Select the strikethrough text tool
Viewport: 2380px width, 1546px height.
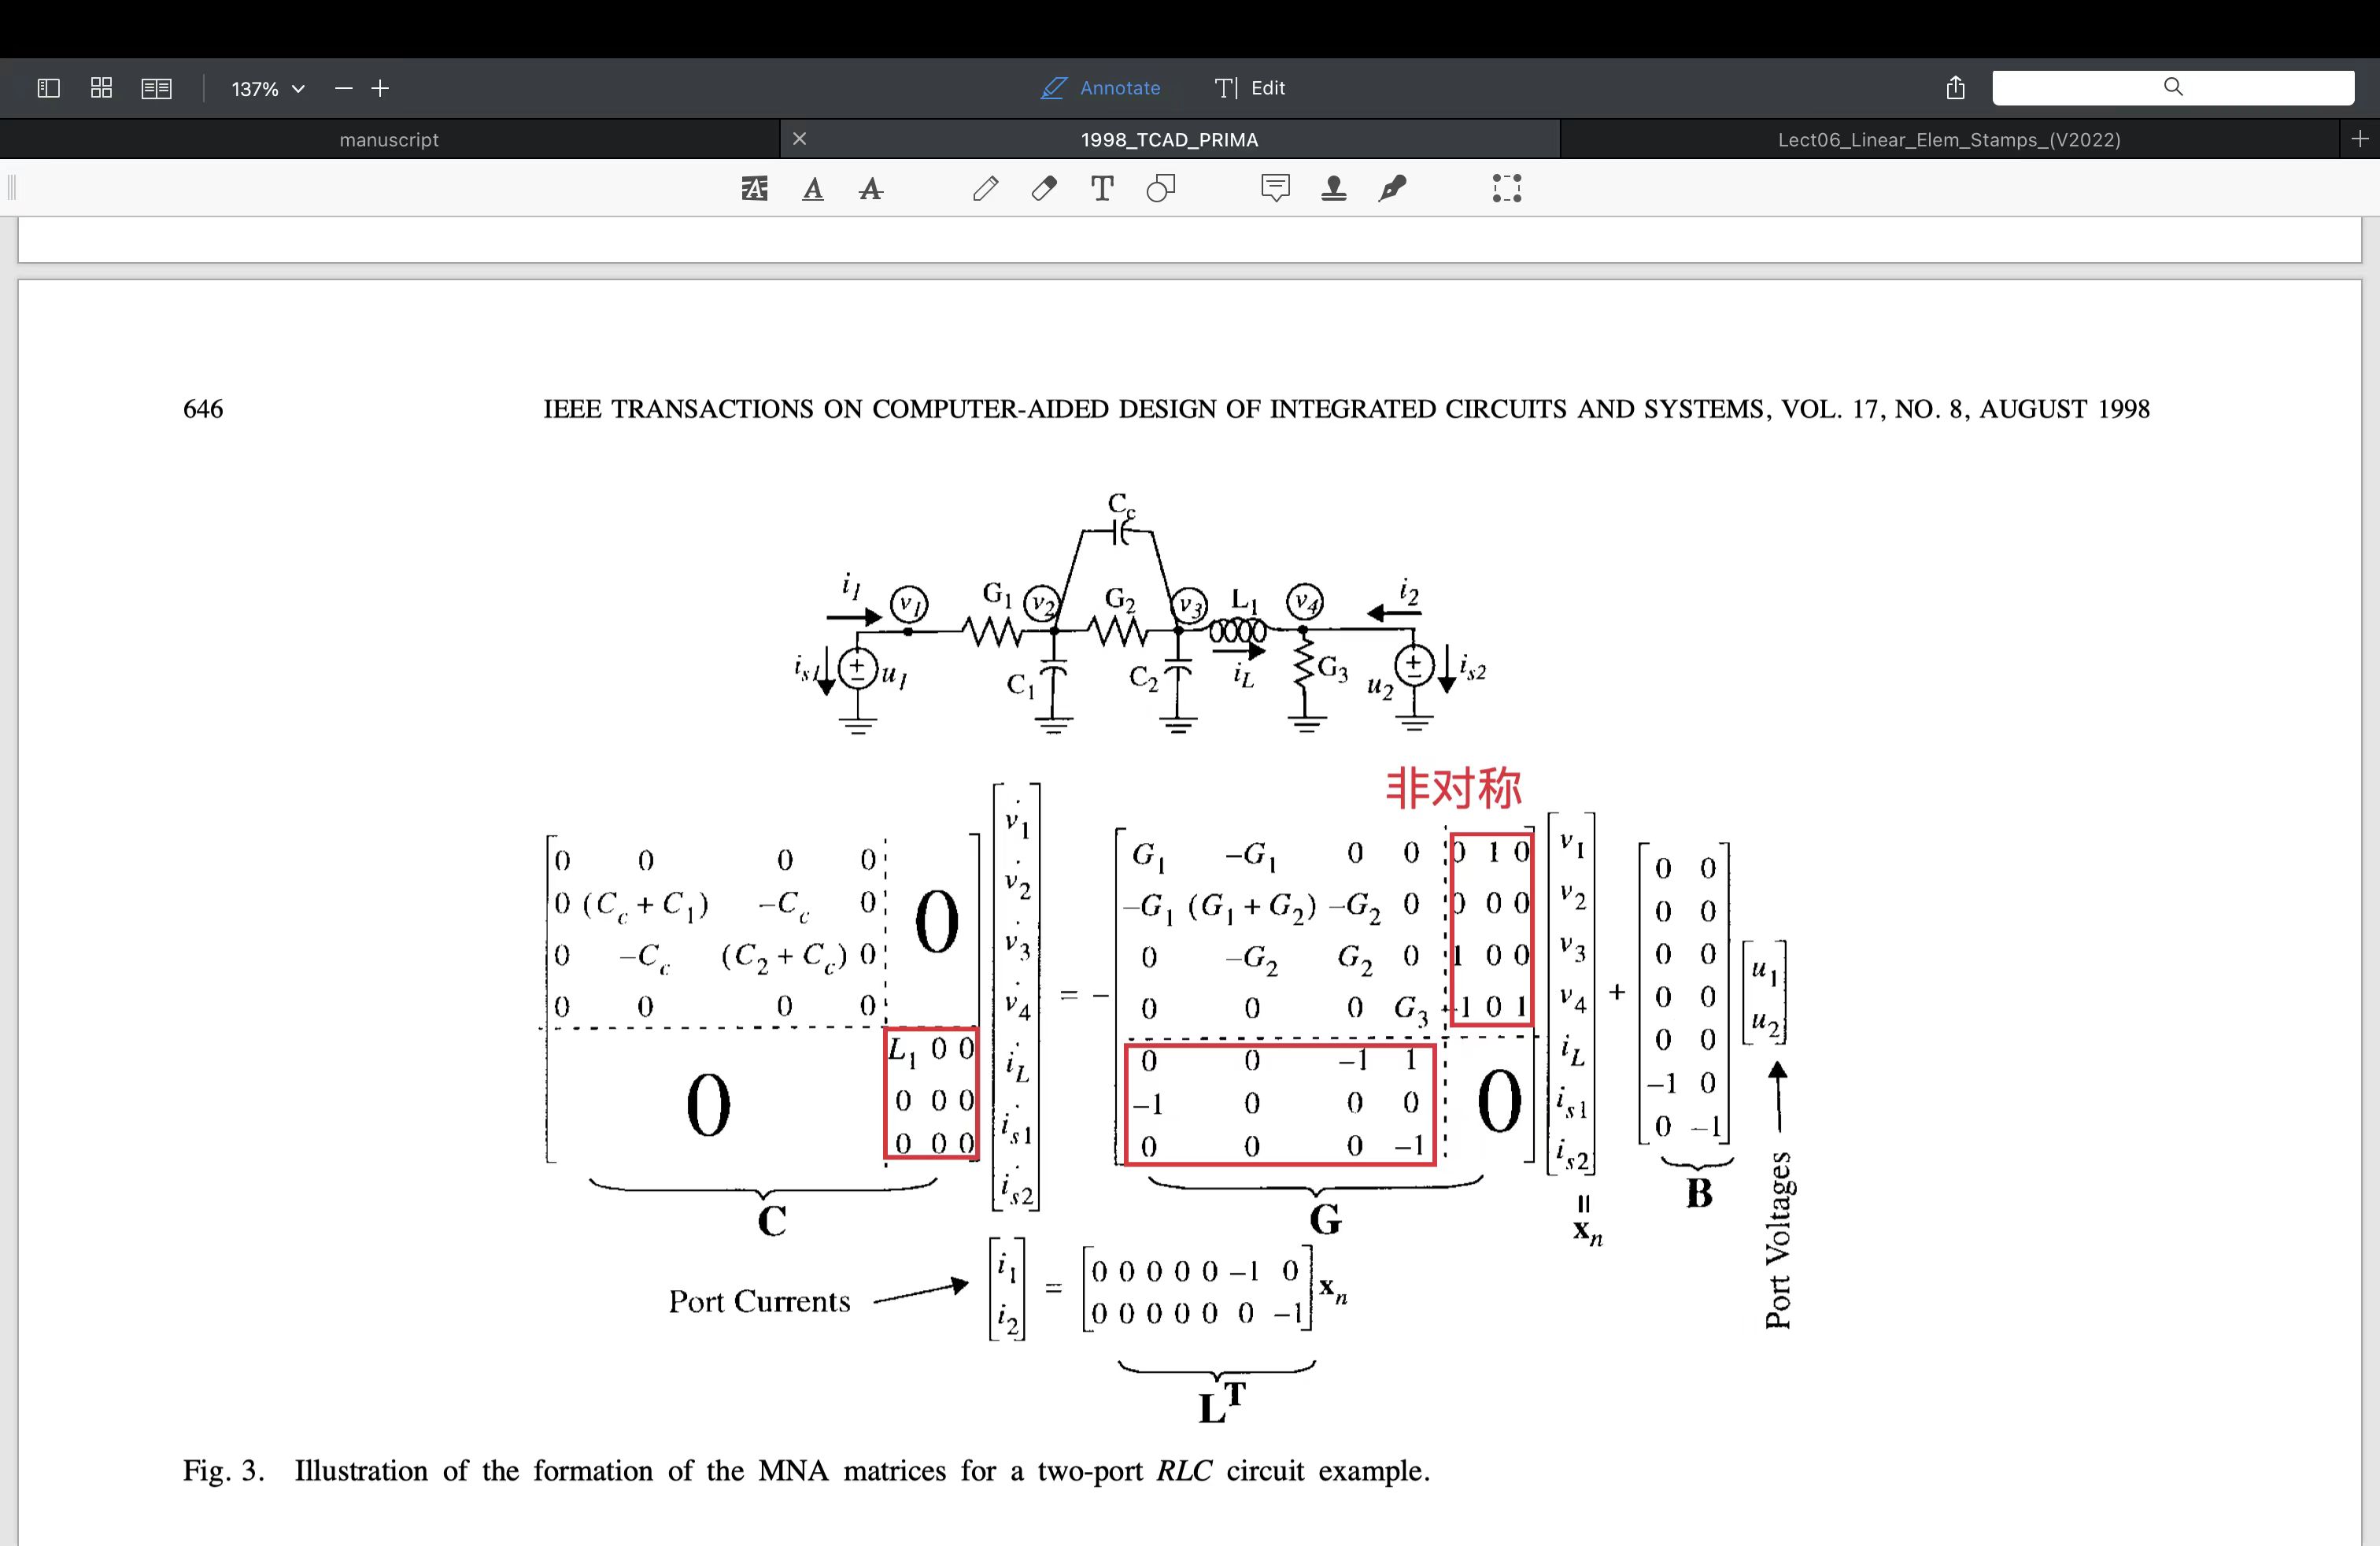tap(871, 188)
